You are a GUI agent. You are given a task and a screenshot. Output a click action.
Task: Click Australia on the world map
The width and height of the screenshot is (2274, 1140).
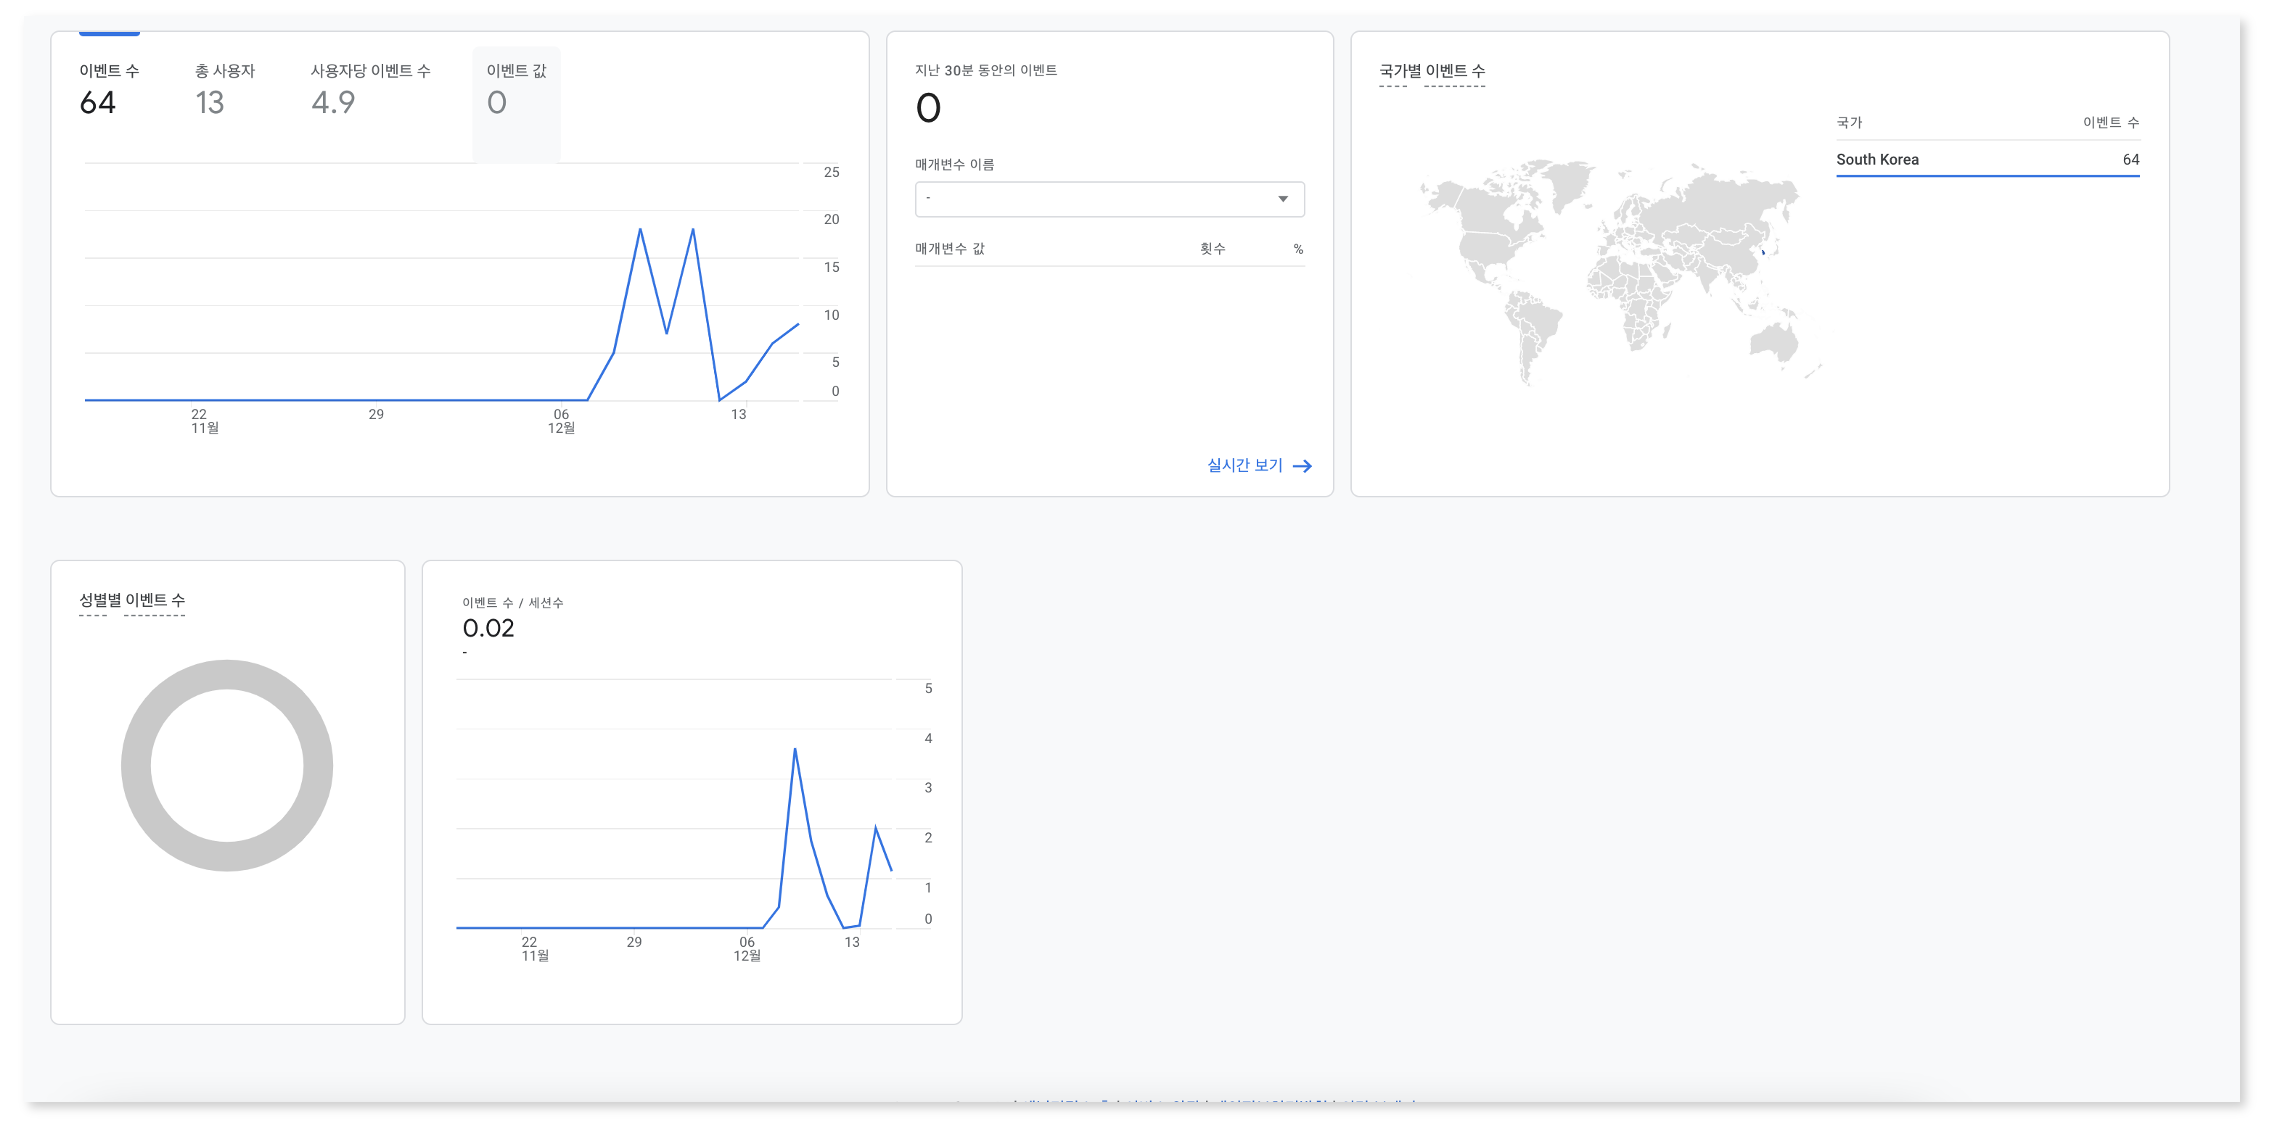tap(1775, 341)
